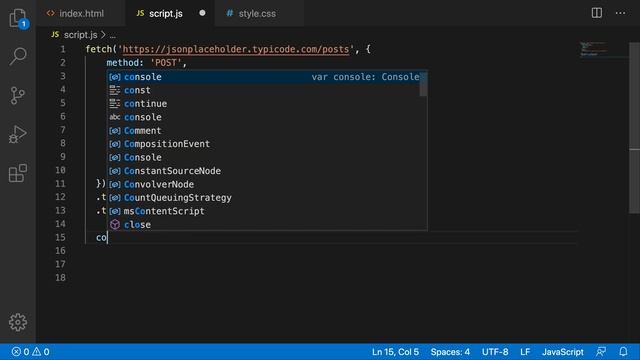Click the feedback icon in status bar
640x360 pixels.
point(601,351)
